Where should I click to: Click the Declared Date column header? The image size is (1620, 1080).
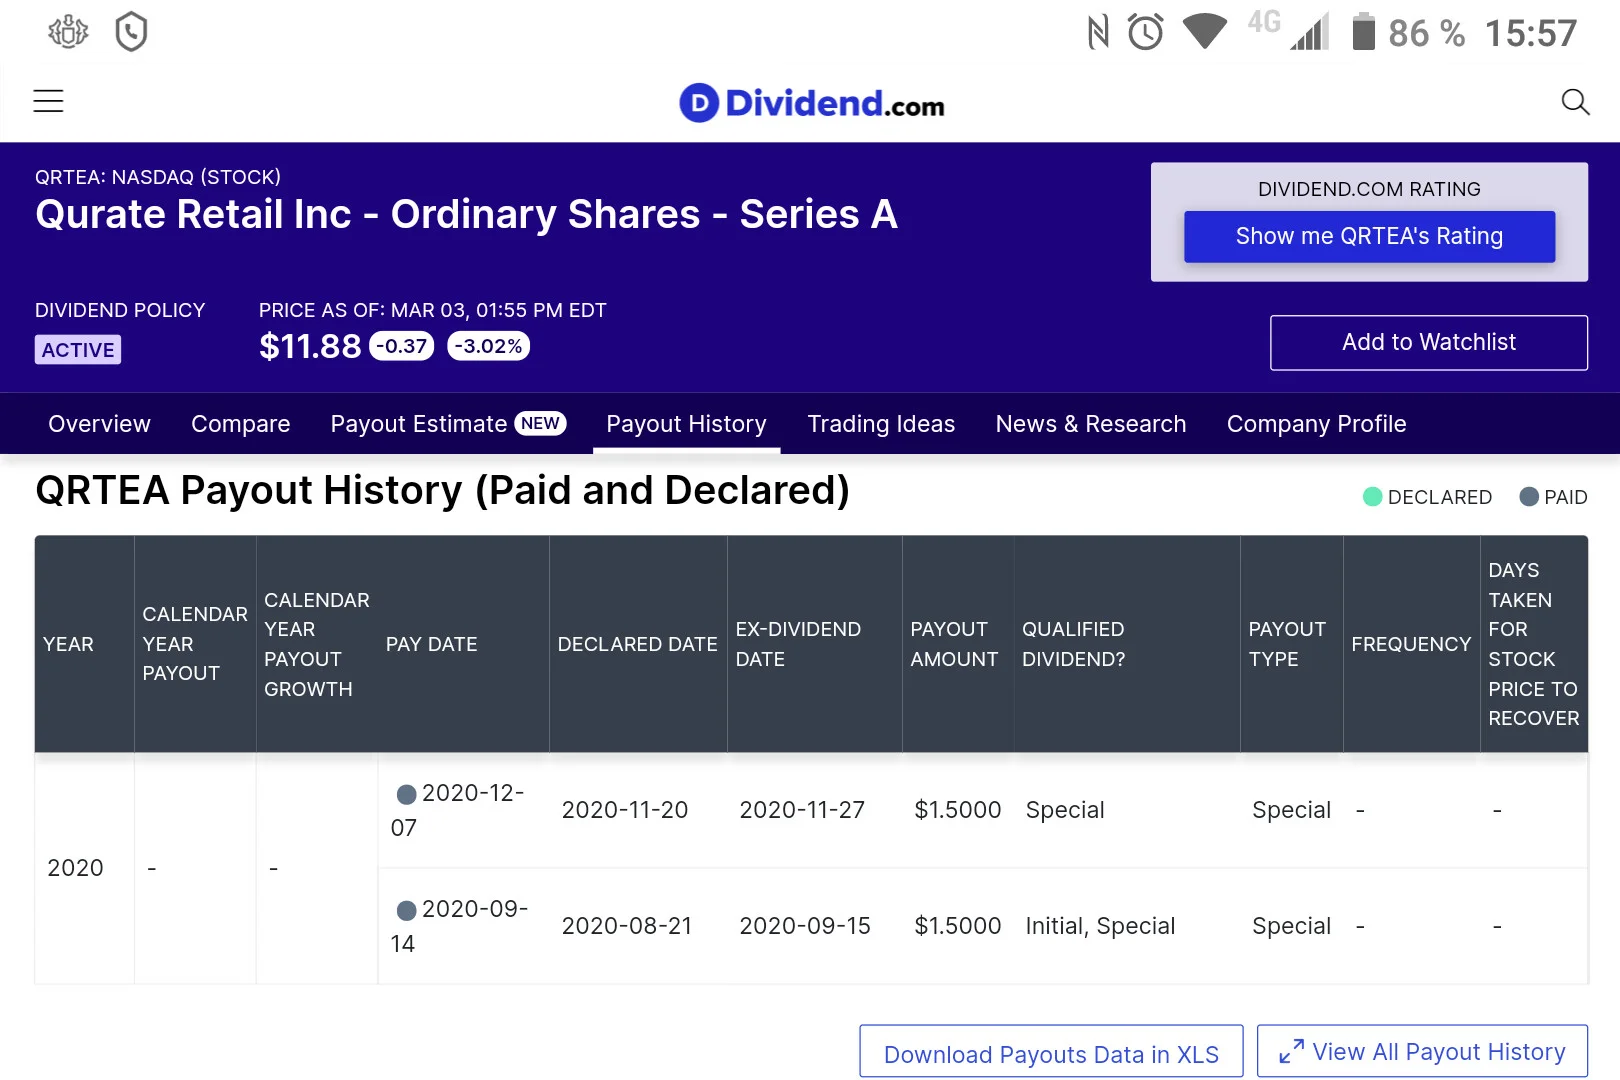point(637,644)
